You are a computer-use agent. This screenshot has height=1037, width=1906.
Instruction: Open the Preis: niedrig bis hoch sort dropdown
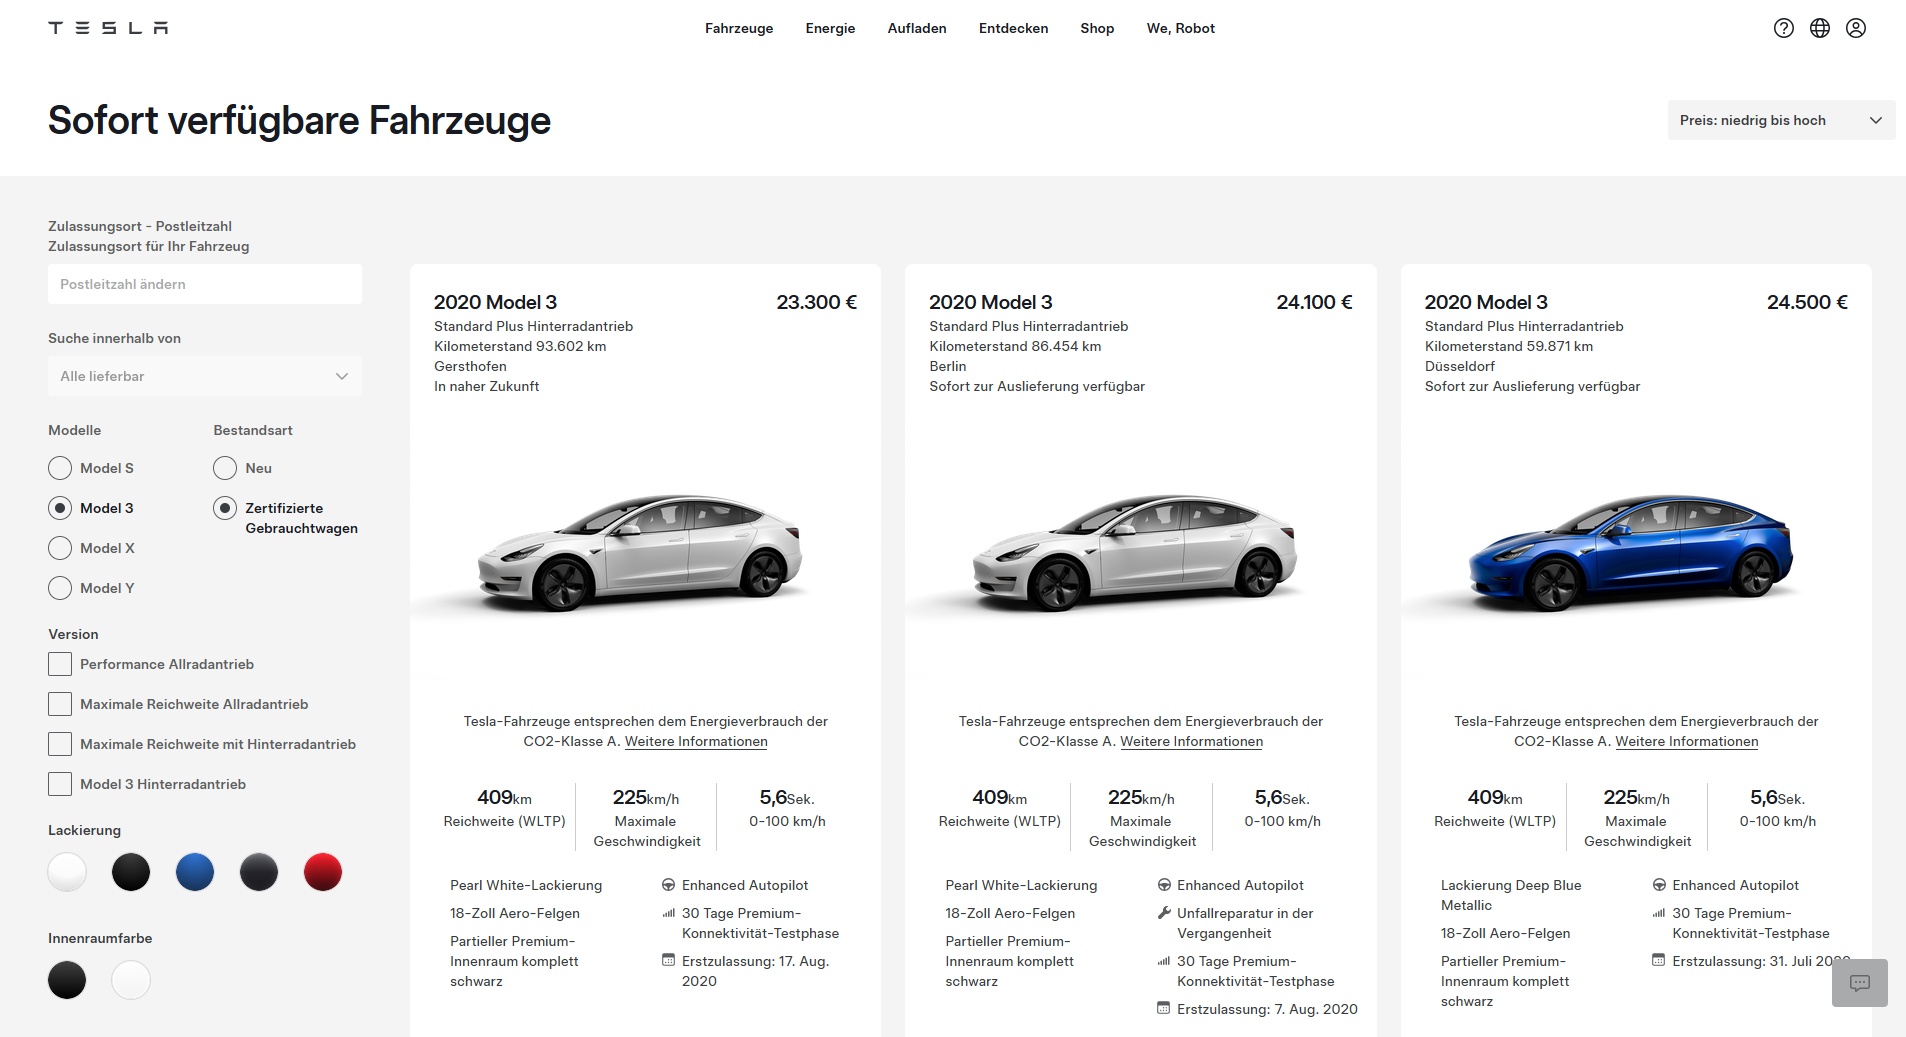1781,120
